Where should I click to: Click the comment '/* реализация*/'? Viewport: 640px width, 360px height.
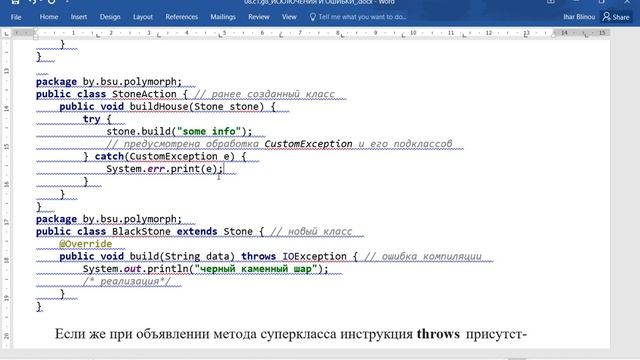click(127, 282)
